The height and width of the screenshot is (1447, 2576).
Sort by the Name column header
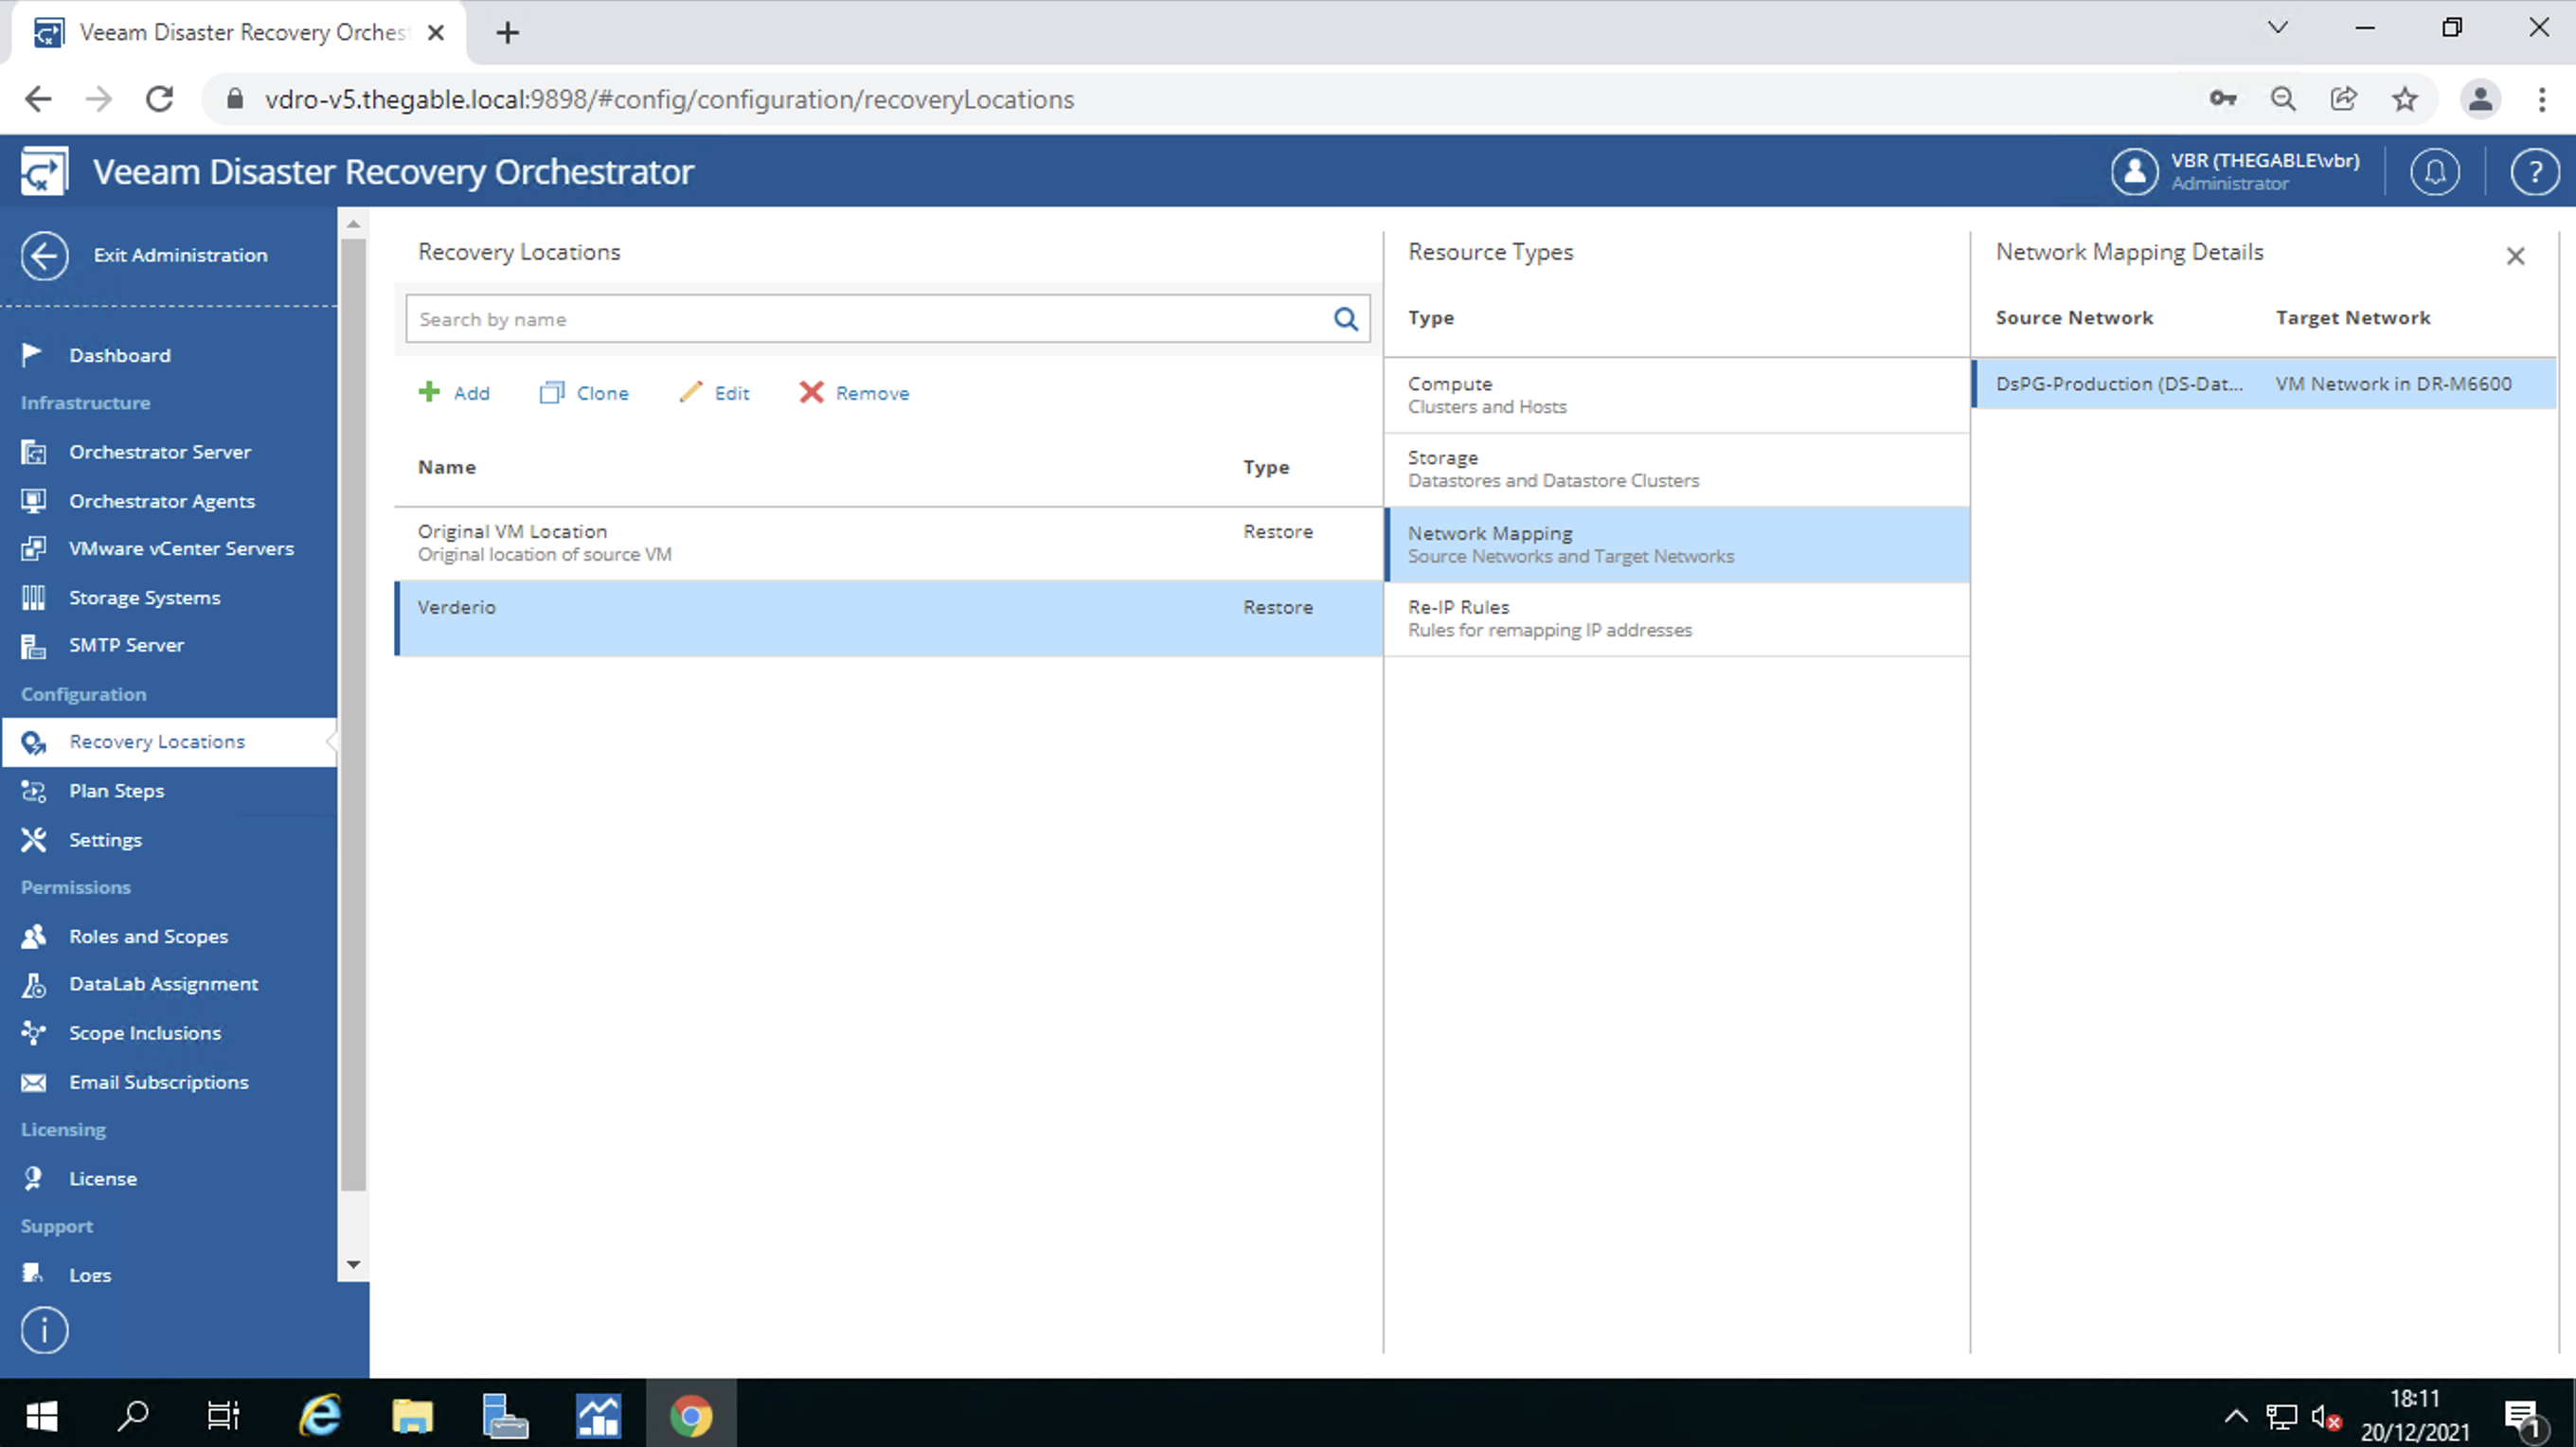[x=447, y=467]
